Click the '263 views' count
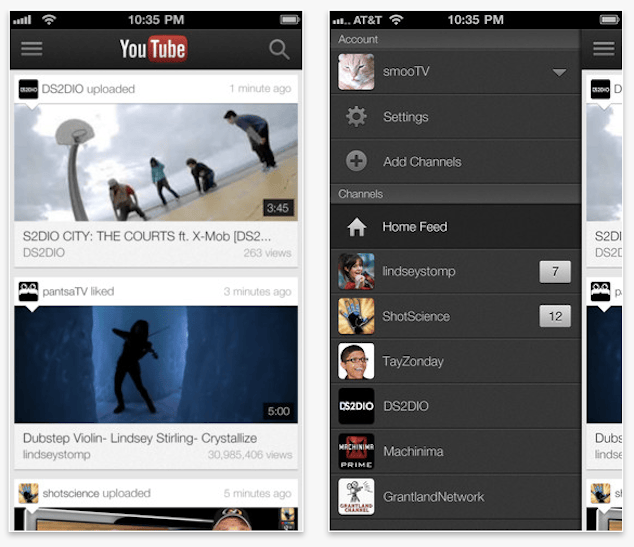The height and width of the screenshot is (547, 634). coord(267,253)
